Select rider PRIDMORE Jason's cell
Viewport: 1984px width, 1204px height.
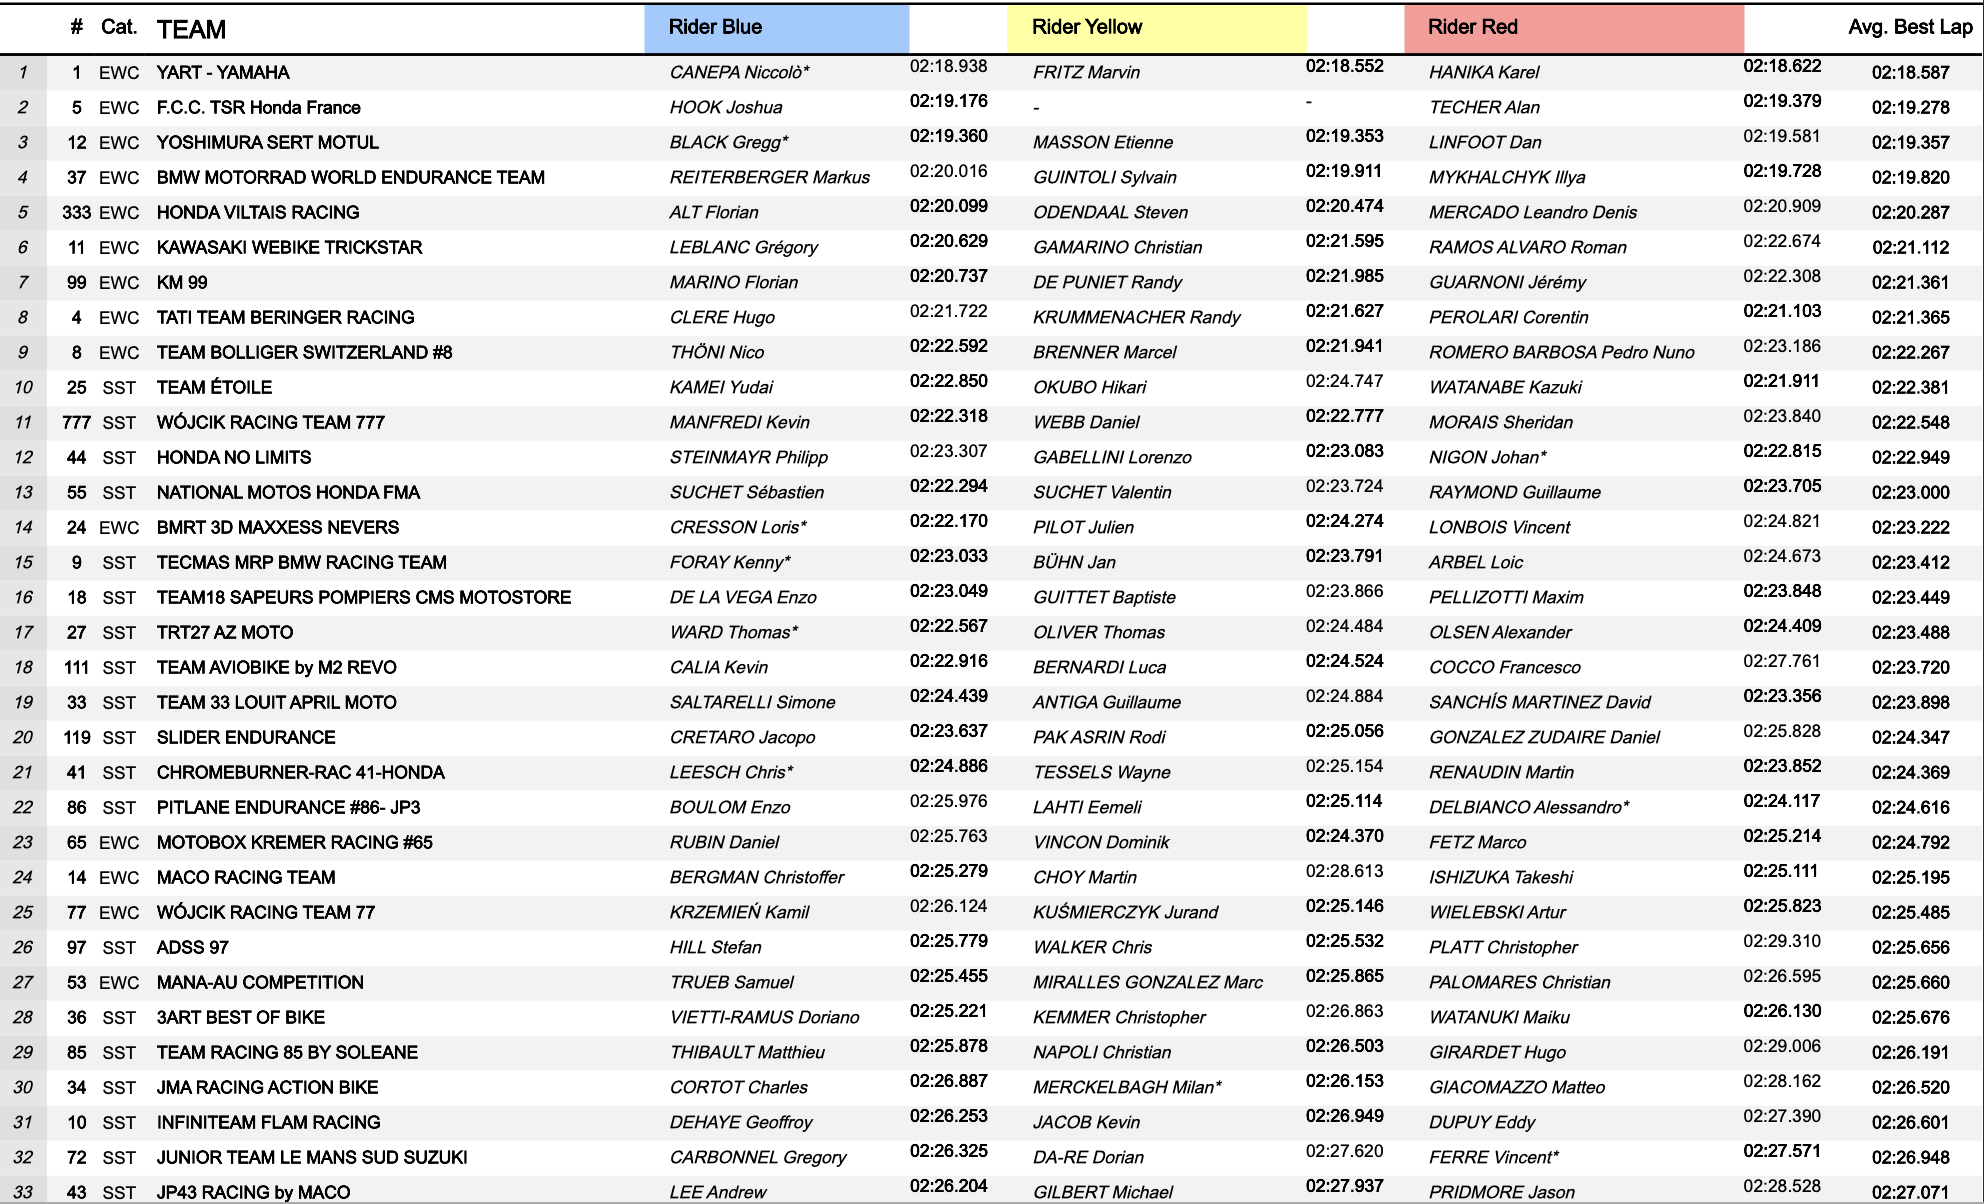(1501, 1192)
